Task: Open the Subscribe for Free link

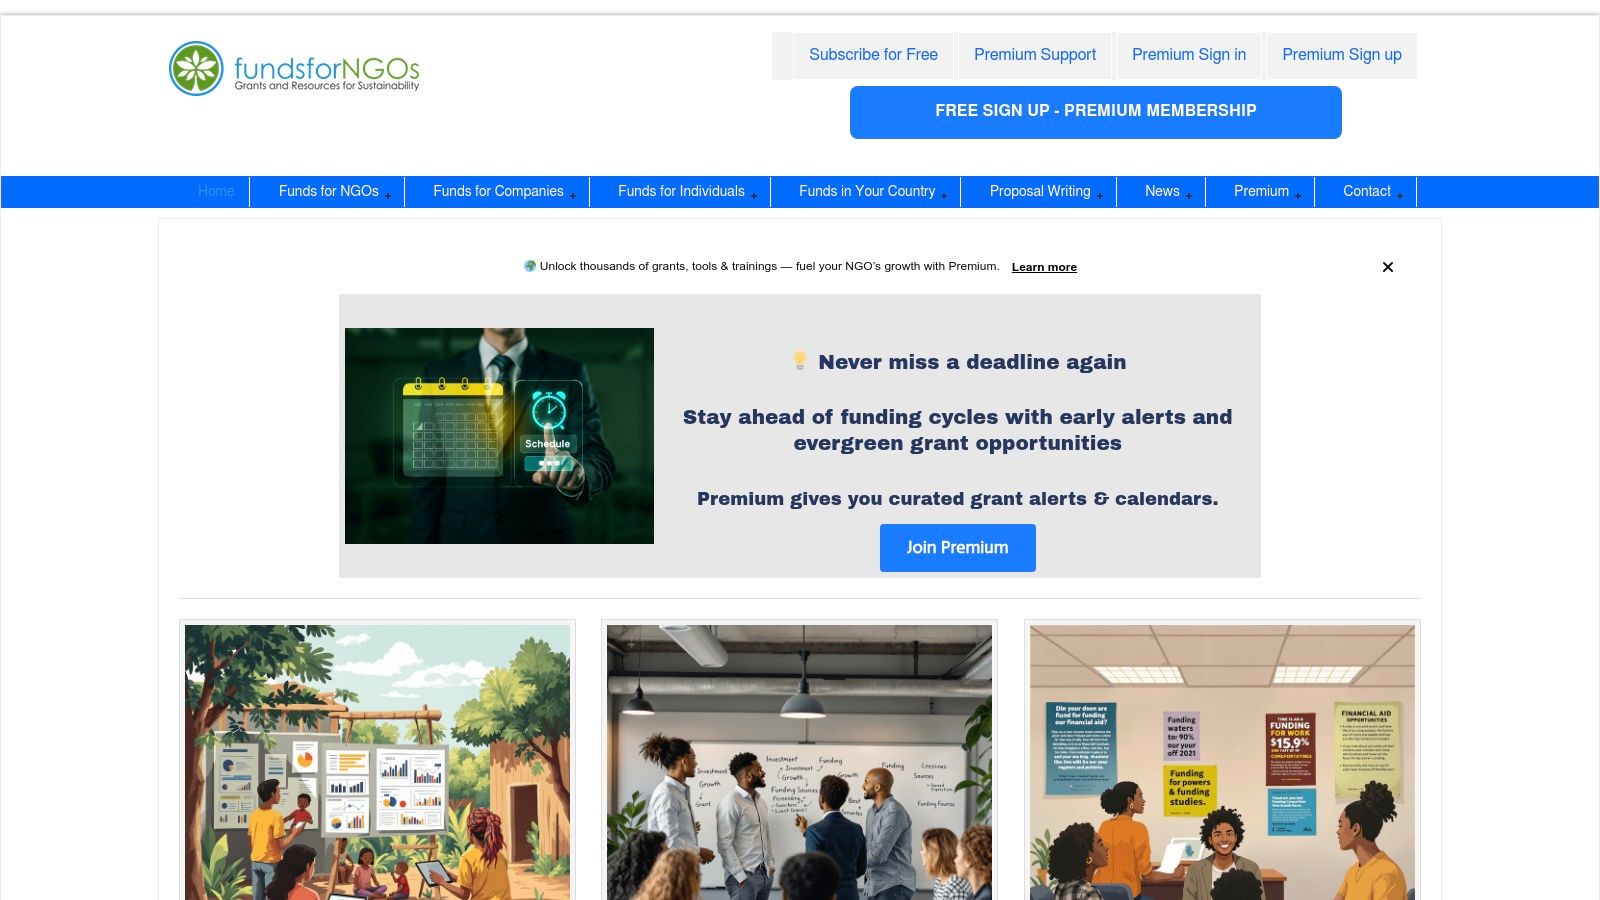Action: click(x=873, y=55)
